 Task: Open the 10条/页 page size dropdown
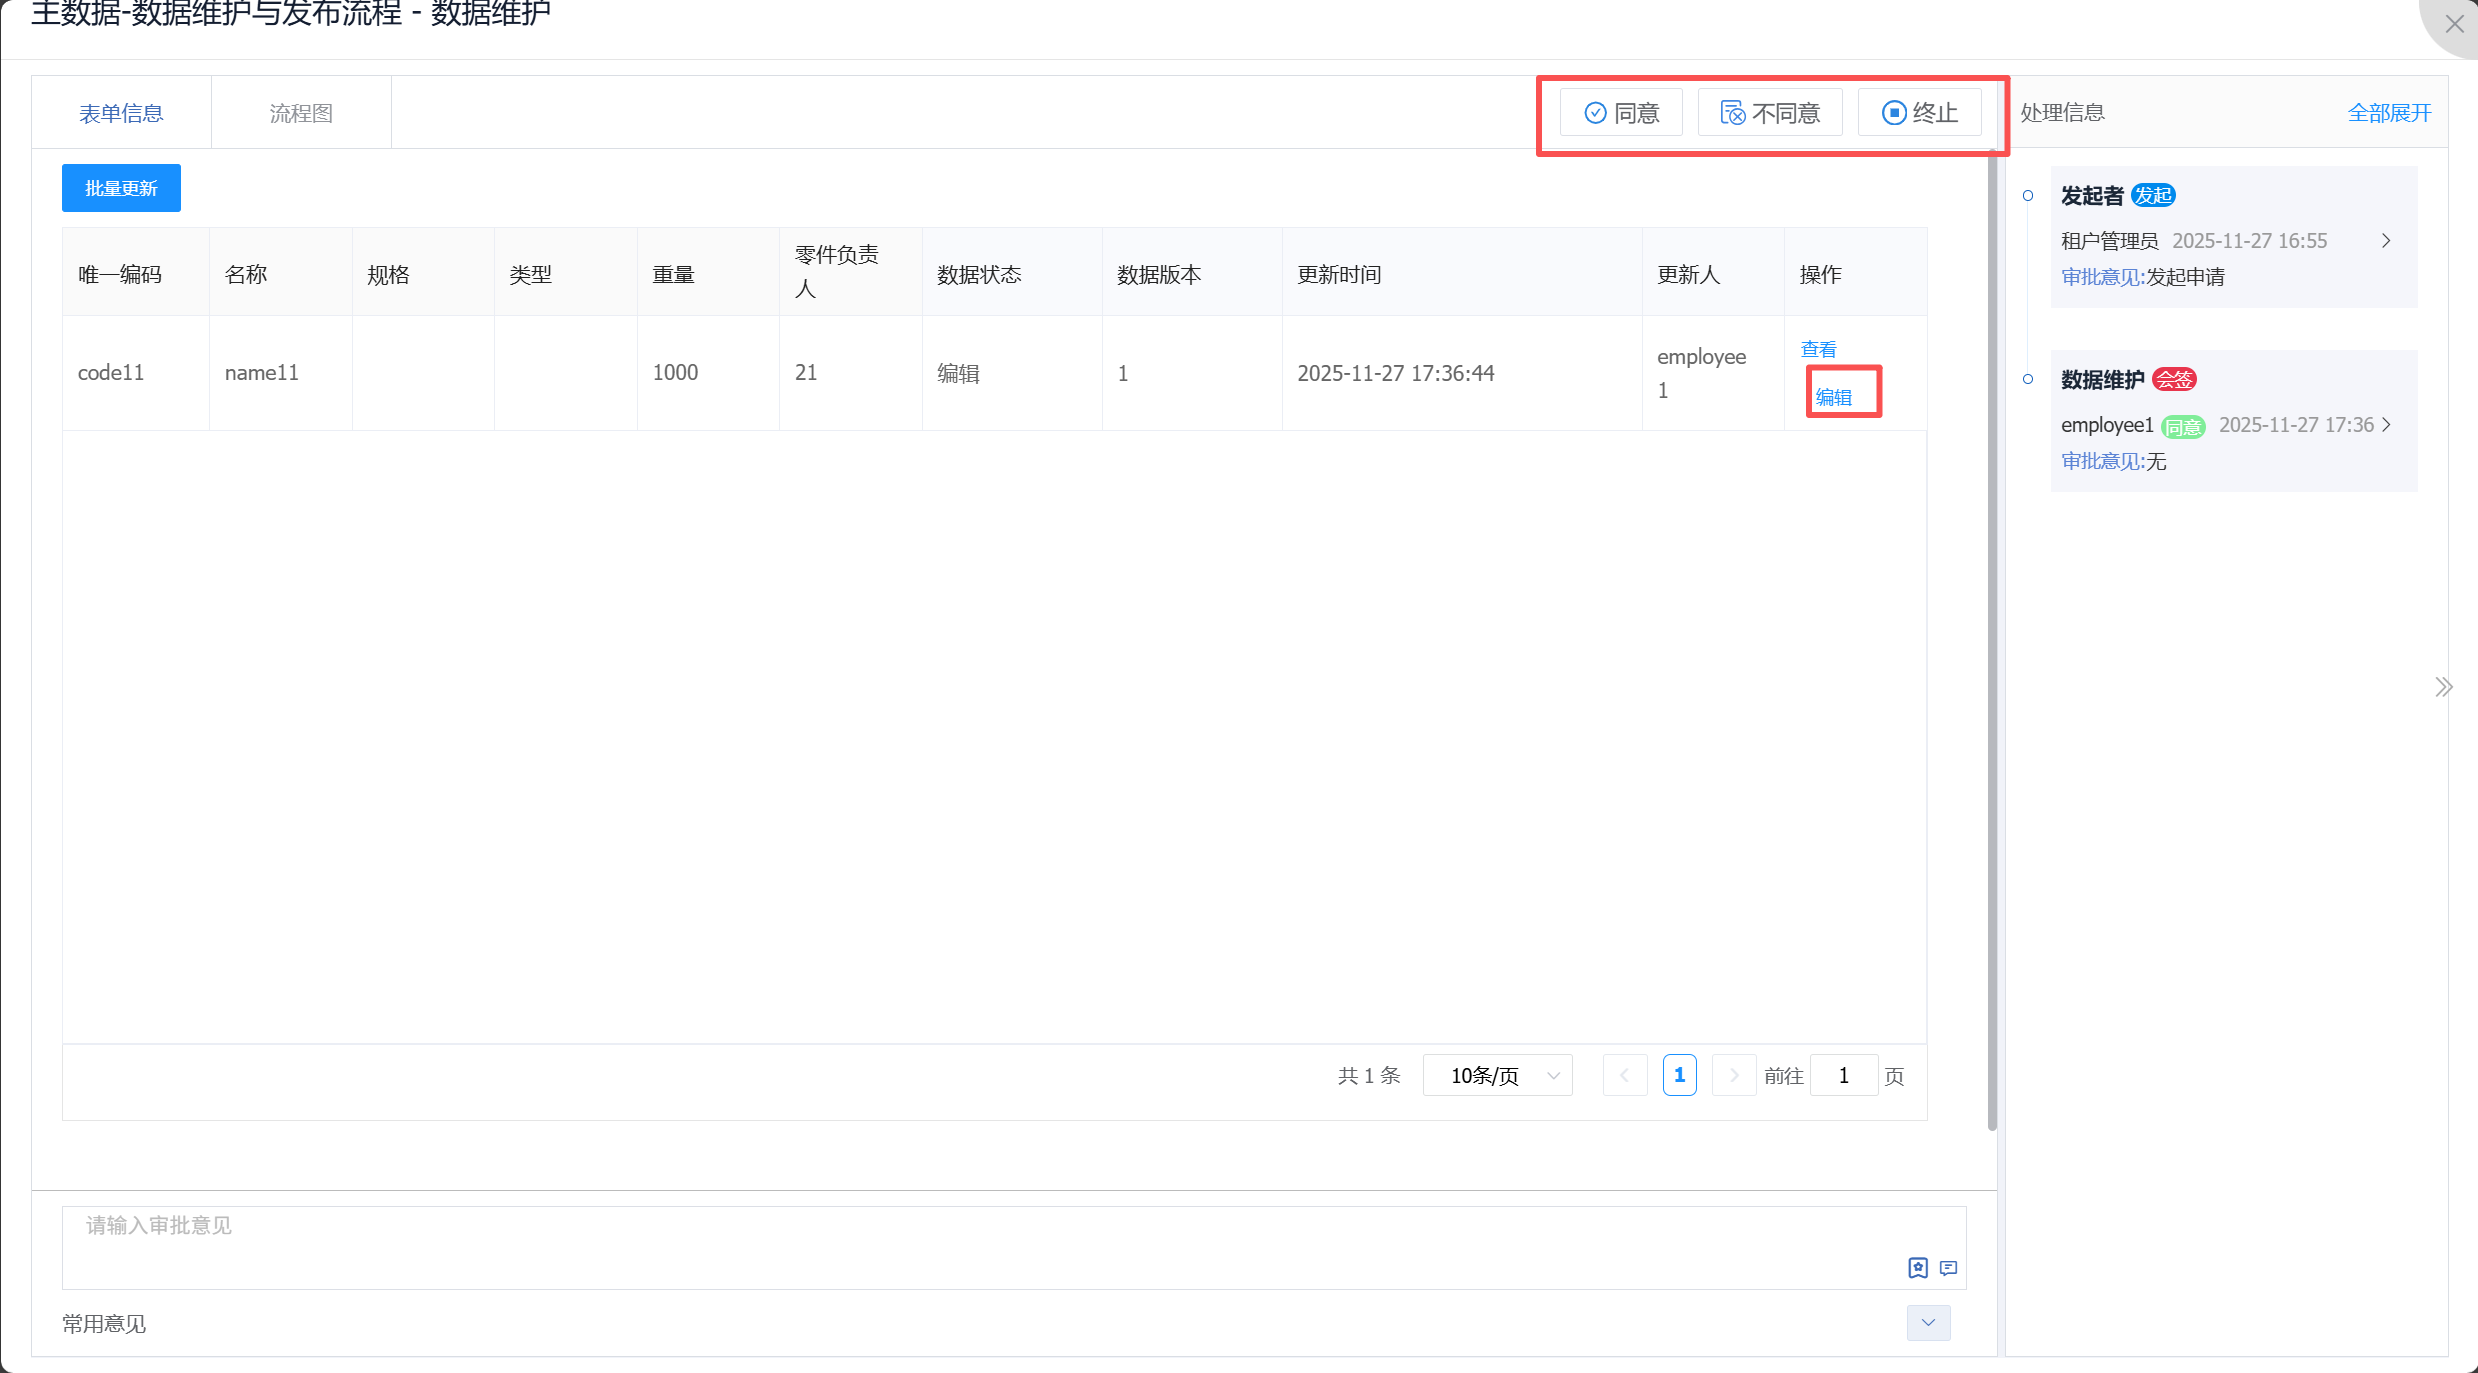coord(1497,1075)
